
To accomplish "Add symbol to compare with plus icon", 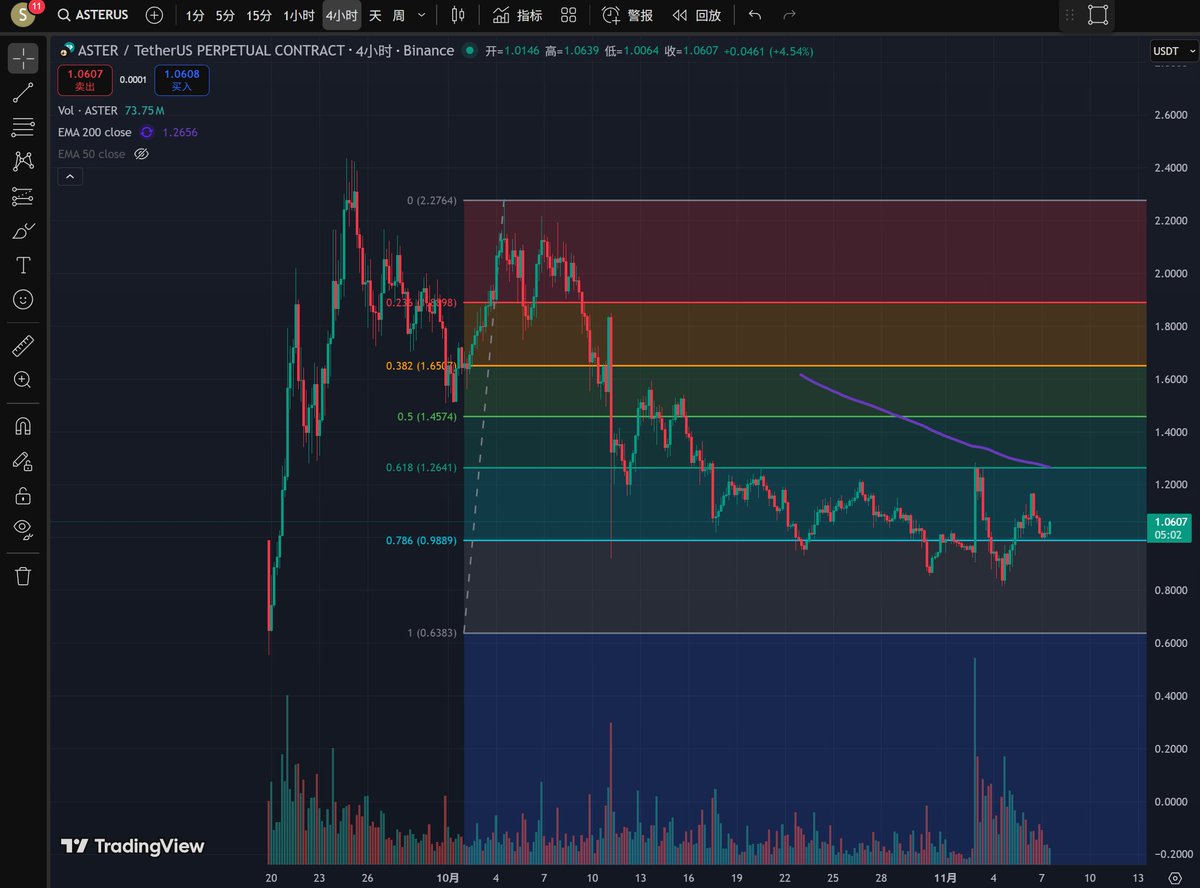I will pos(154,15).
